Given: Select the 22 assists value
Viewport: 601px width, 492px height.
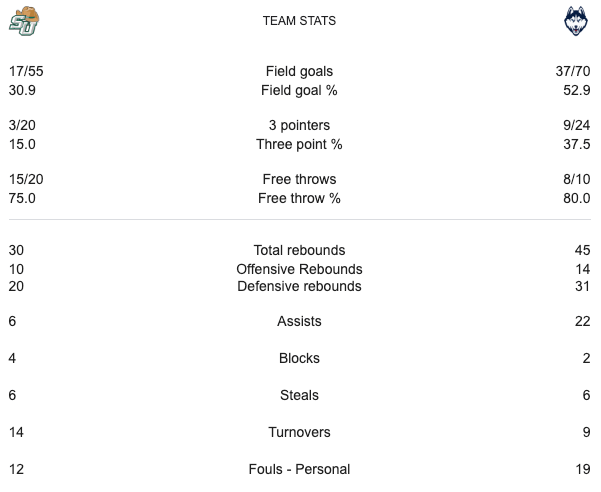Looking at the screenshot, I should (x=583, y=322).
